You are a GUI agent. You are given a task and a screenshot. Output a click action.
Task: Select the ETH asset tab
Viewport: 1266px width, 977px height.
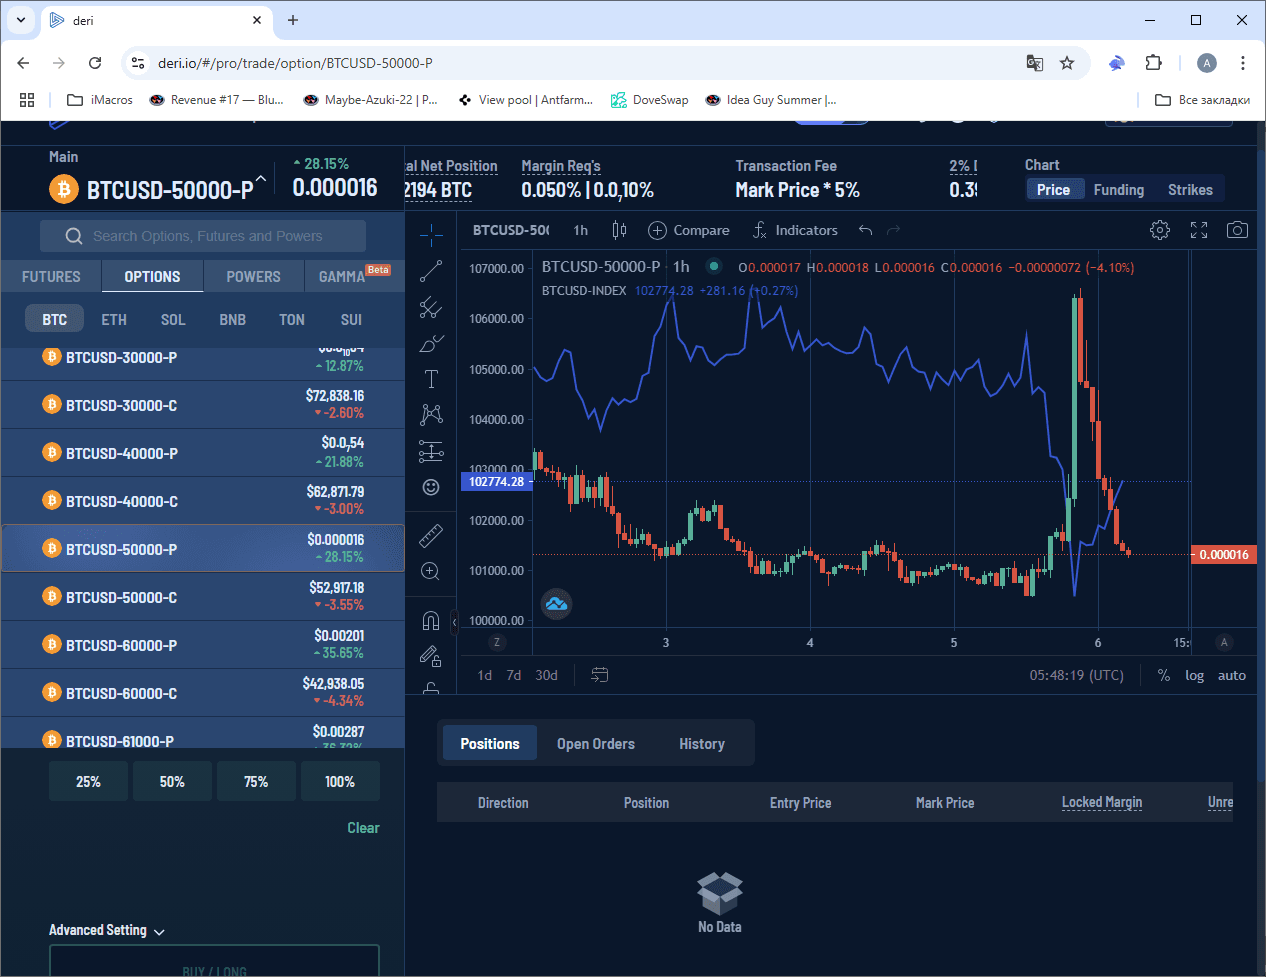tap(114, 320)
